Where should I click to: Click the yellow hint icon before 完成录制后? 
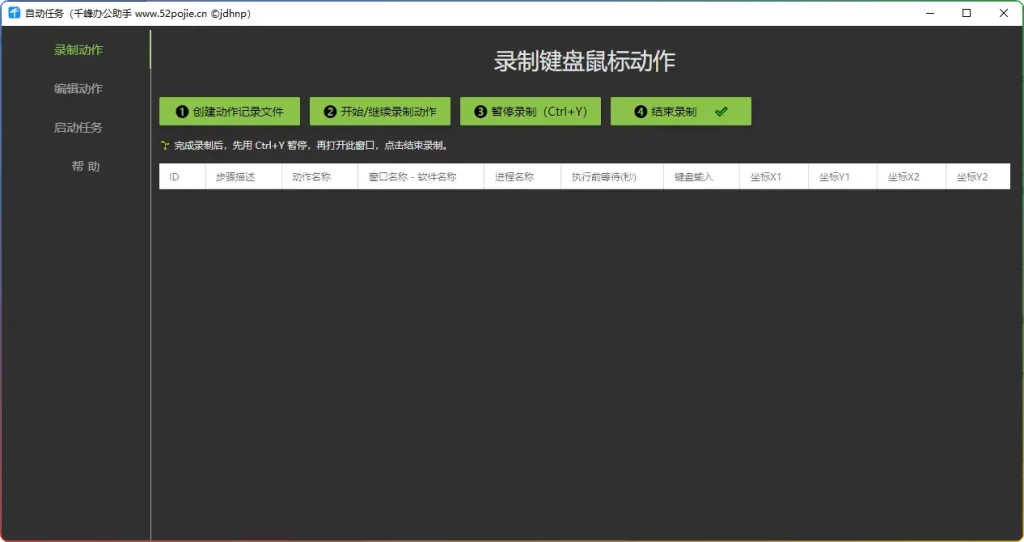click(164, 145)
